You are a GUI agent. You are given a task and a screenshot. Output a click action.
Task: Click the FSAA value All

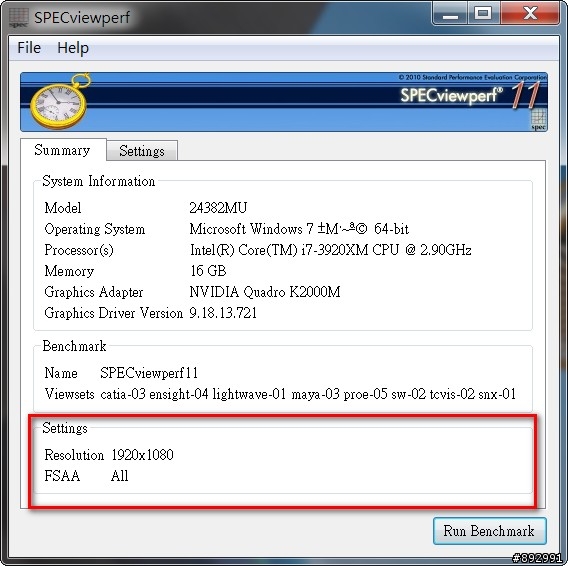tap(120, 476)
